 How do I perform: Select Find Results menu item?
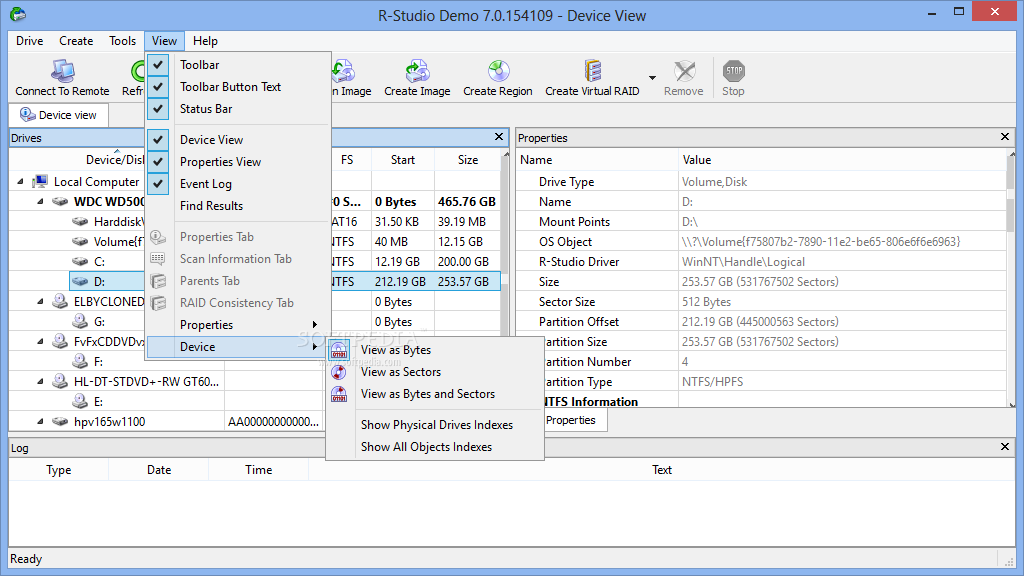238,206
